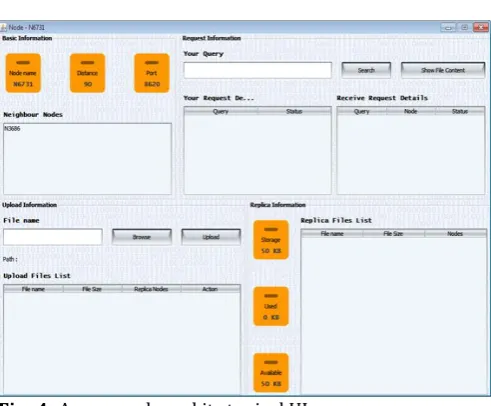Click Nodes header in Replica Files List
The image size is (491, 406).
pyautogui.click(x=455, y=234)
